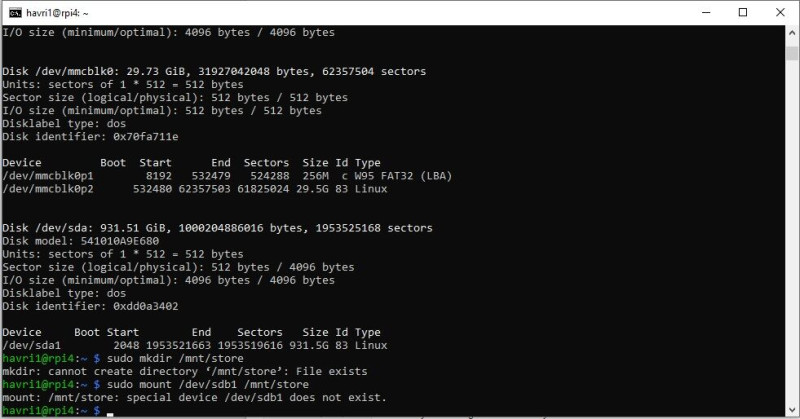800x419 pixels.
Task: Click 'Sector size (logical/physical): 512 bytes / 4096 bytes'
Action: (x=178, y=267)
